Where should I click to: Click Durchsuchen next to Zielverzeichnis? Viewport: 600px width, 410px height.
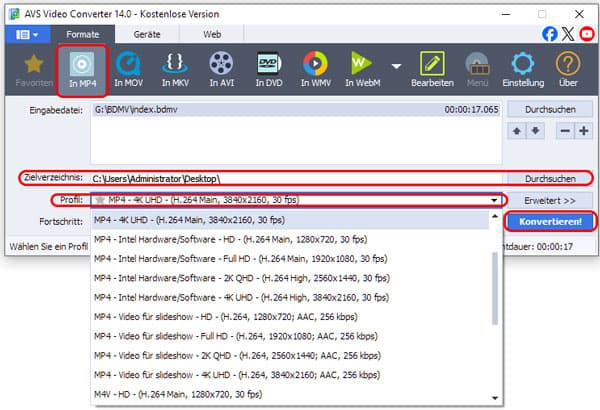pos(550,178)
